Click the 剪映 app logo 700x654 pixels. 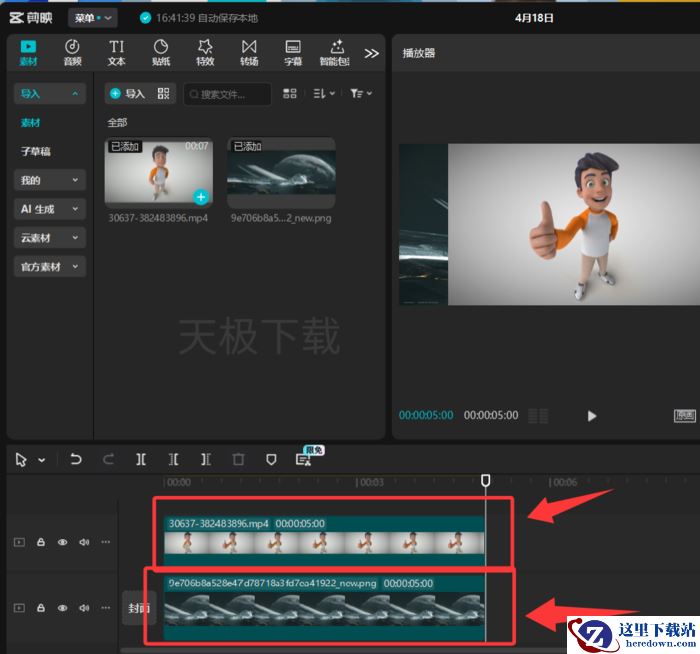pyautogui.click(x=31, y=18)
